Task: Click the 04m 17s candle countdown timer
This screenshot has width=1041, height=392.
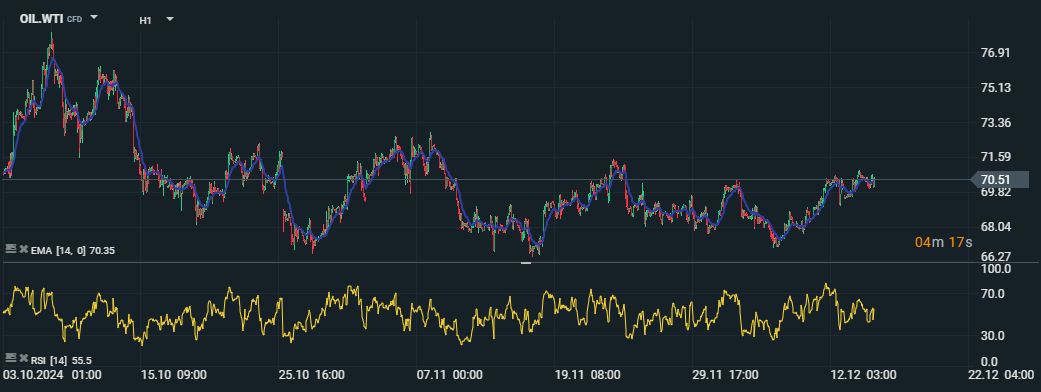Action: click(943, 243)
